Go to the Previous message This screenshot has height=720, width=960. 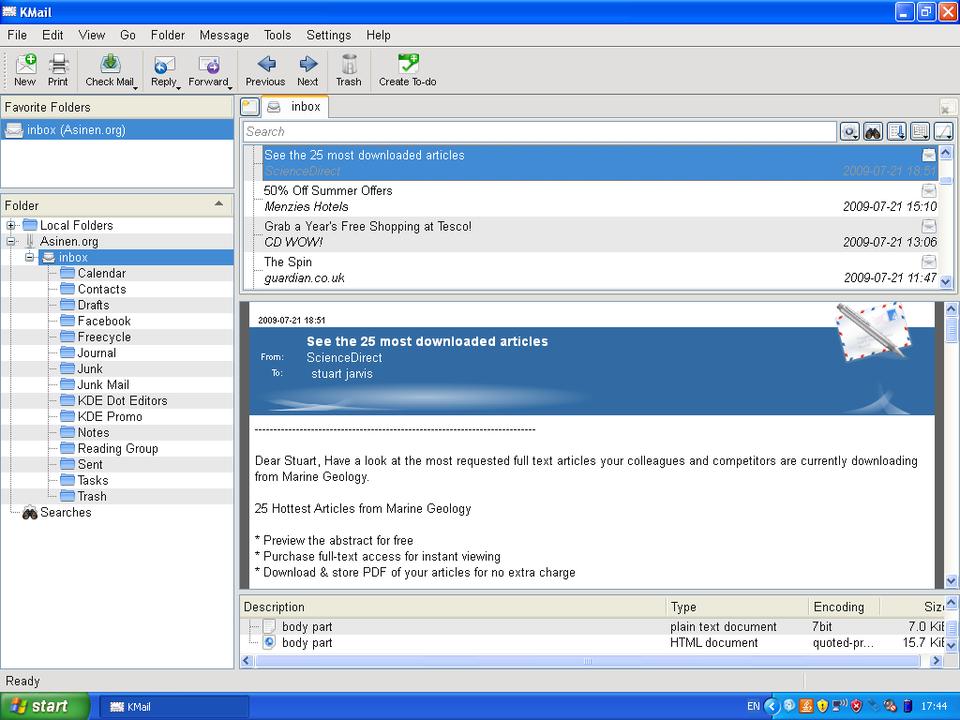click(x=265, y=69)
